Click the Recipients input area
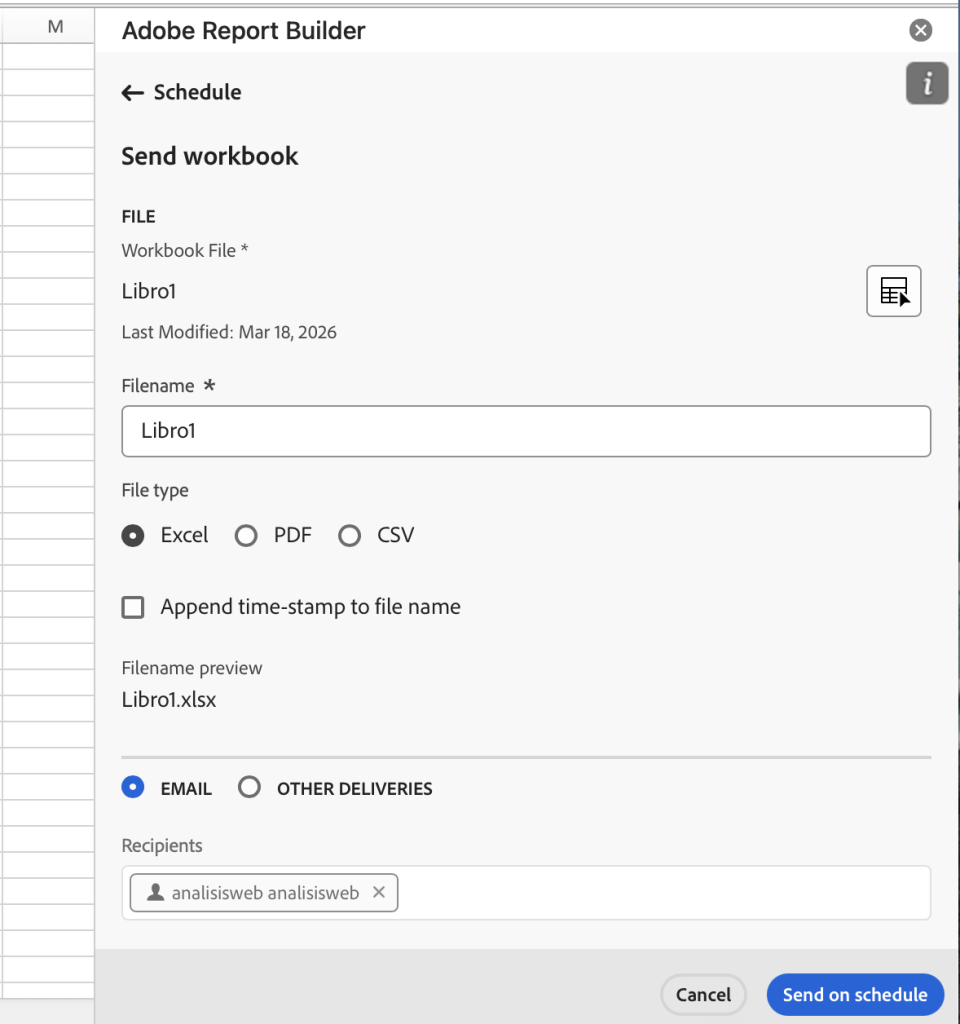Viewport: 960px width, 1024px height. click(x=650, y=893)
